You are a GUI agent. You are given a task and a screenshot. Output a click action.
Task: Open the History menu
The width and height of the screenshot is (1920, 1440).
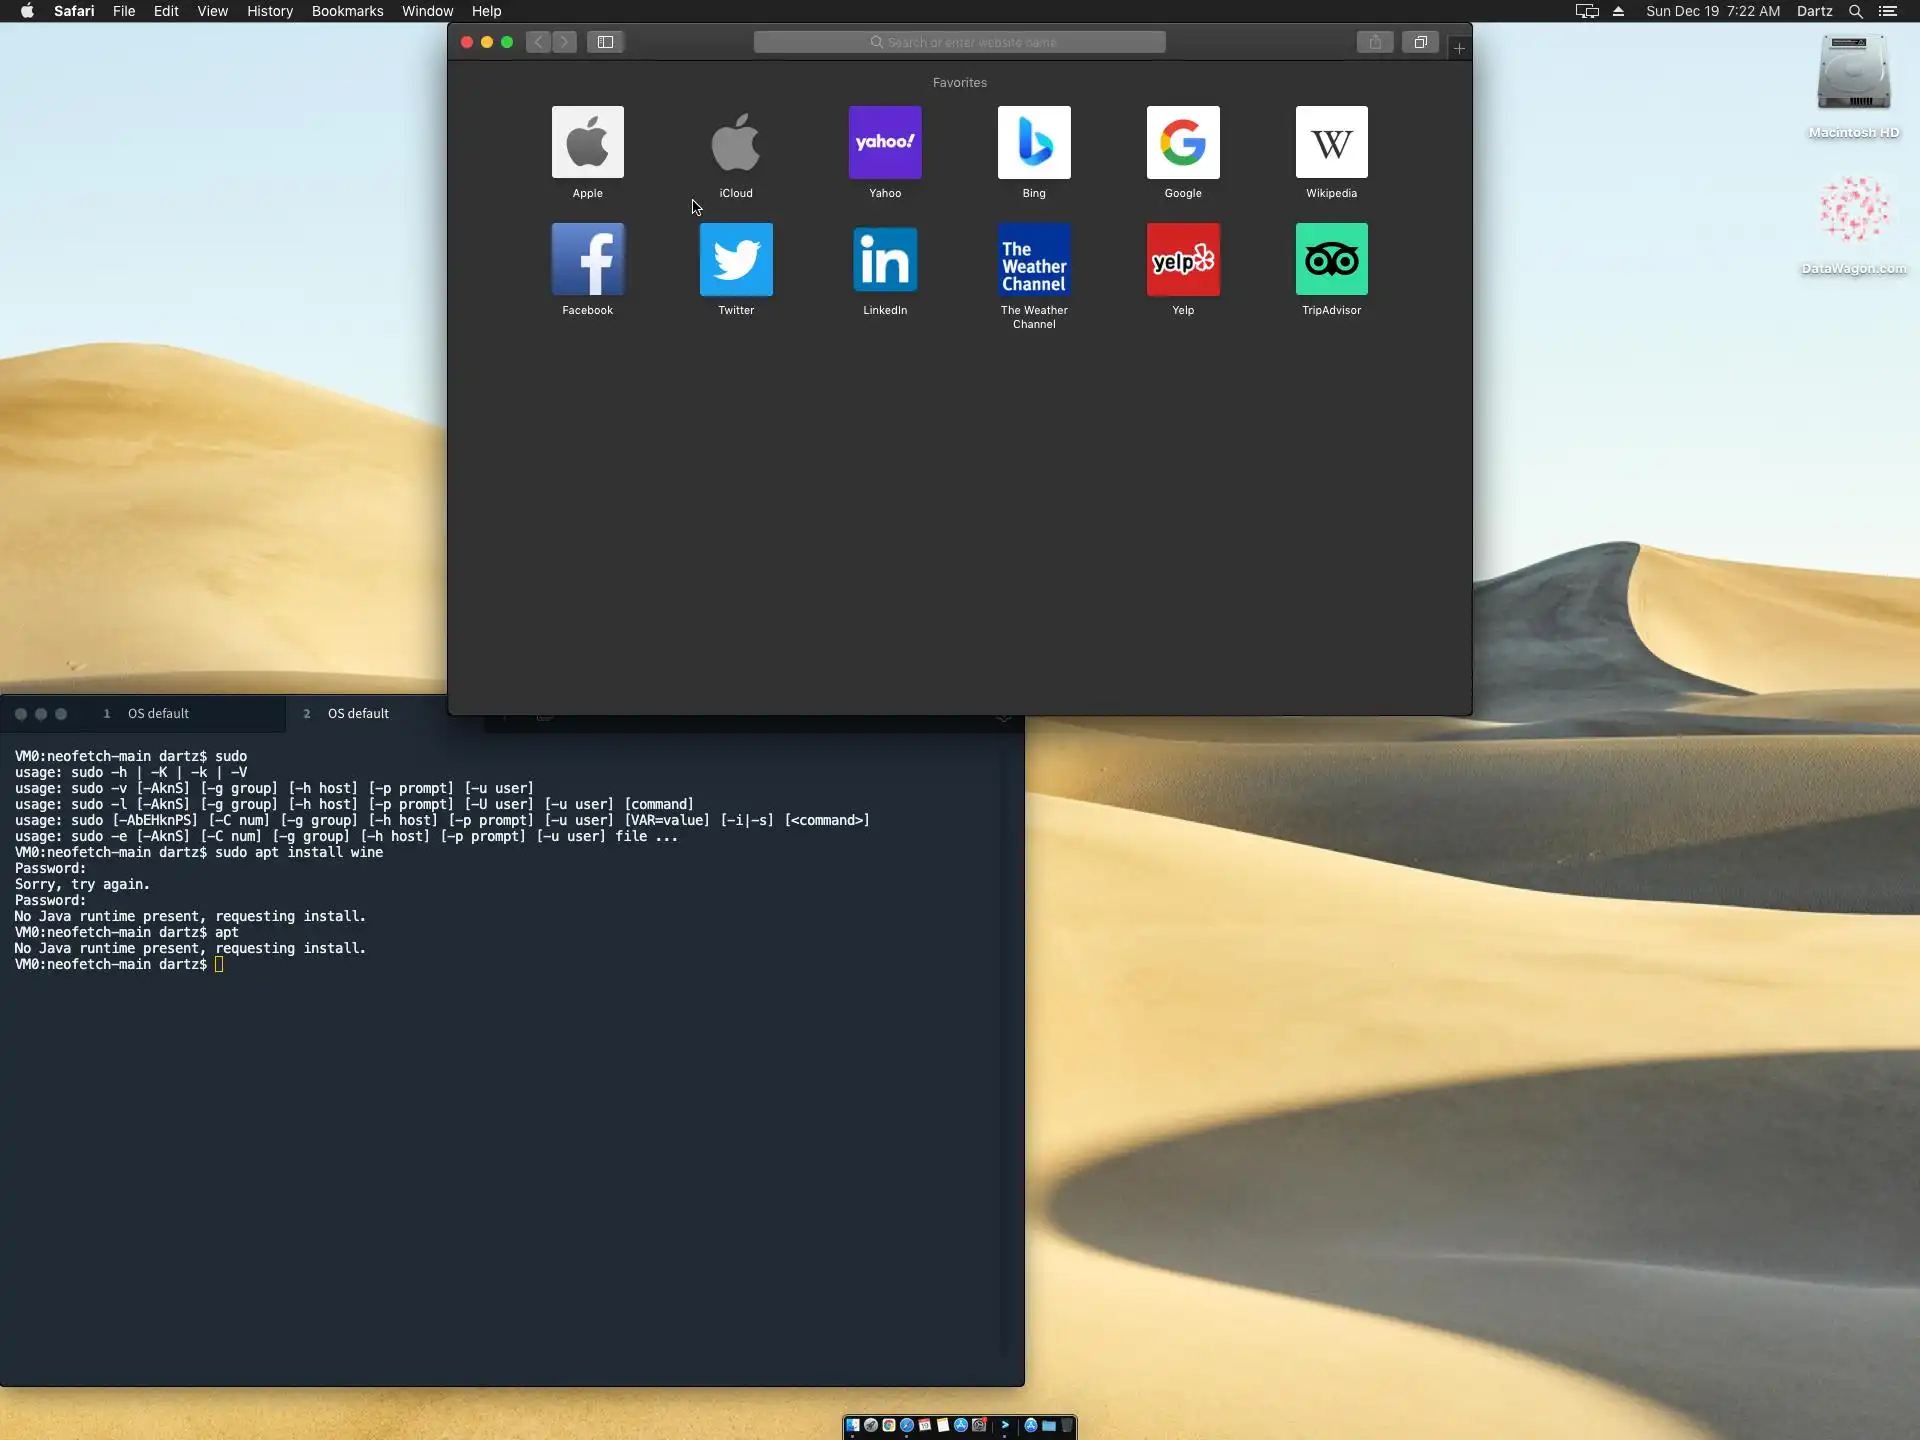pyautogui.click(x=269, y=11)
